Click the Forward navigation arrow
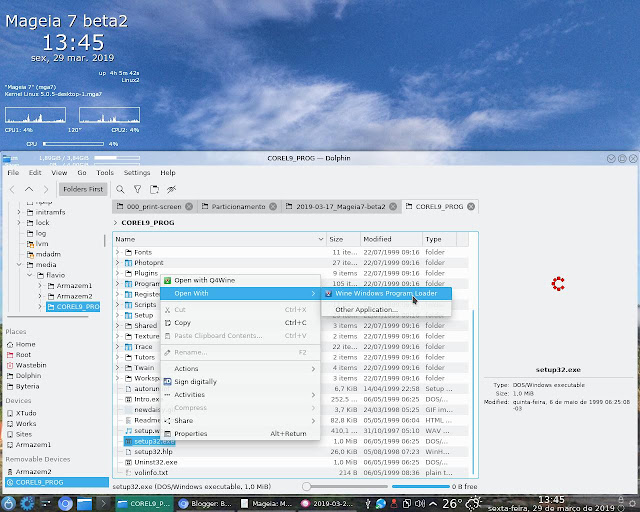Viewport: 640px width, 512px height. tap(46, 189)
